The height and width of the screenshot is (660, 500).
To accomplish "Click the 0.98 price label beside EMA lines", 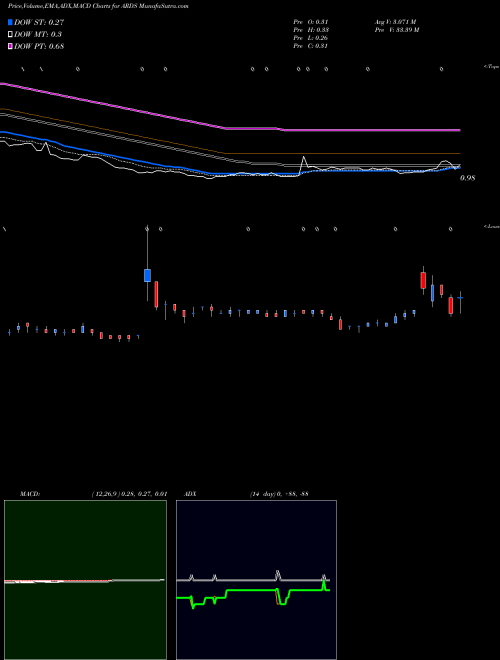I will (468, 178).
